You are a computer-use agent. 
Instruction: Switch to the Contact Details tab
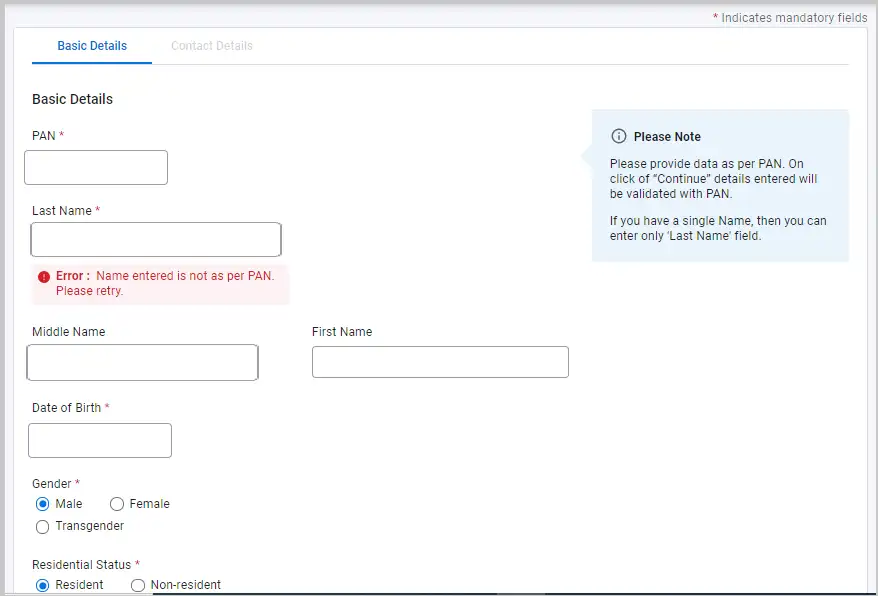pos(211,46)
